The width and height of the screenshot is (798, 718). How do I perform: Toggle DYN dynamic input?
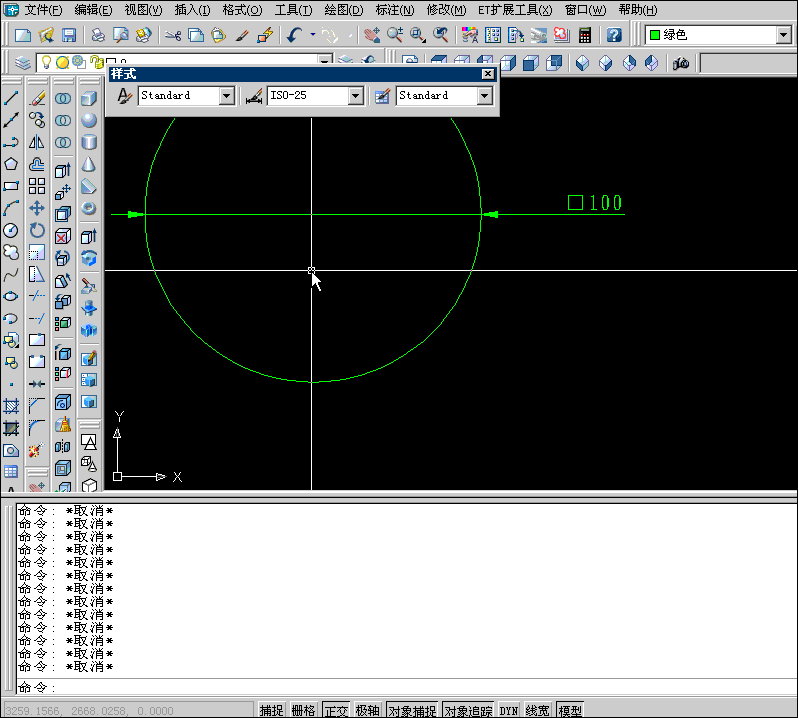[x=508, y=710]
